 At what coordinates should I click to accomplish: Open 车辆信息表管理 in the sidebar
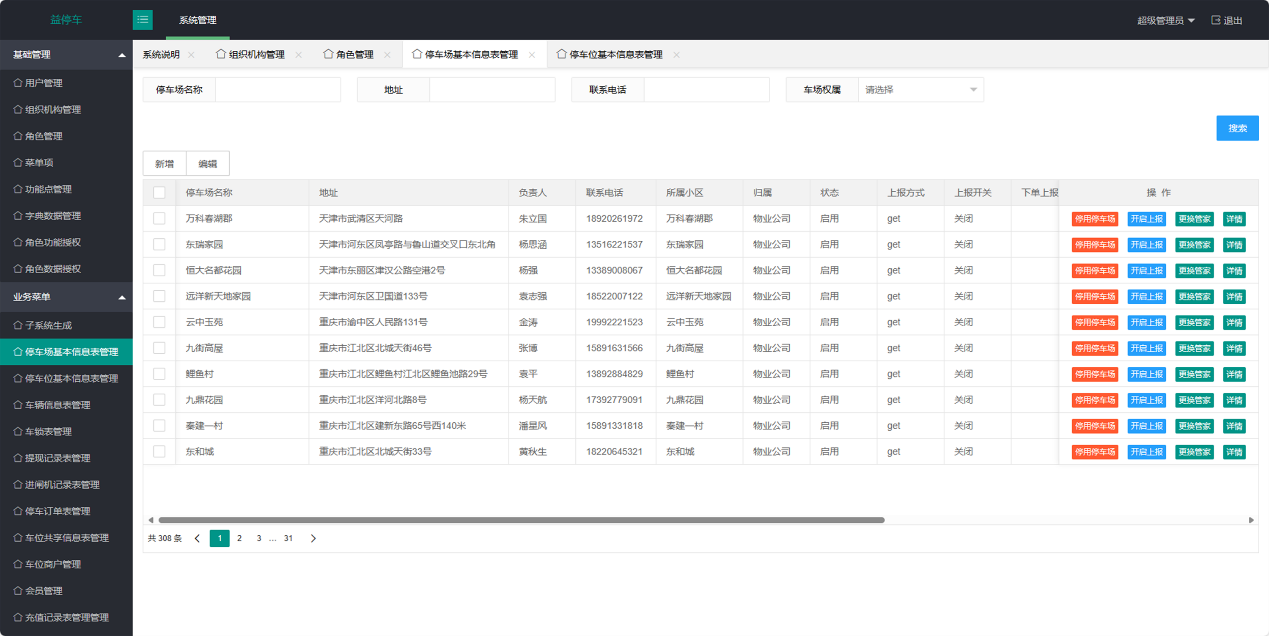57,405
